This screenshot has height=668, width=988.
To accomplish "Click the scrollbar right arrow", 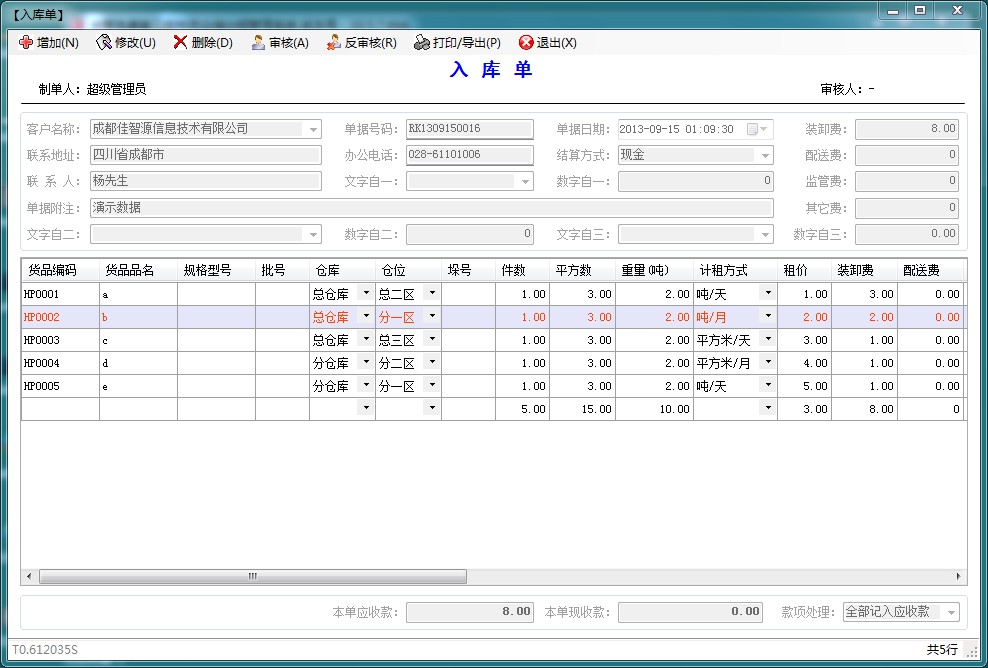I will pyautogui.click(x=960, y=577).
